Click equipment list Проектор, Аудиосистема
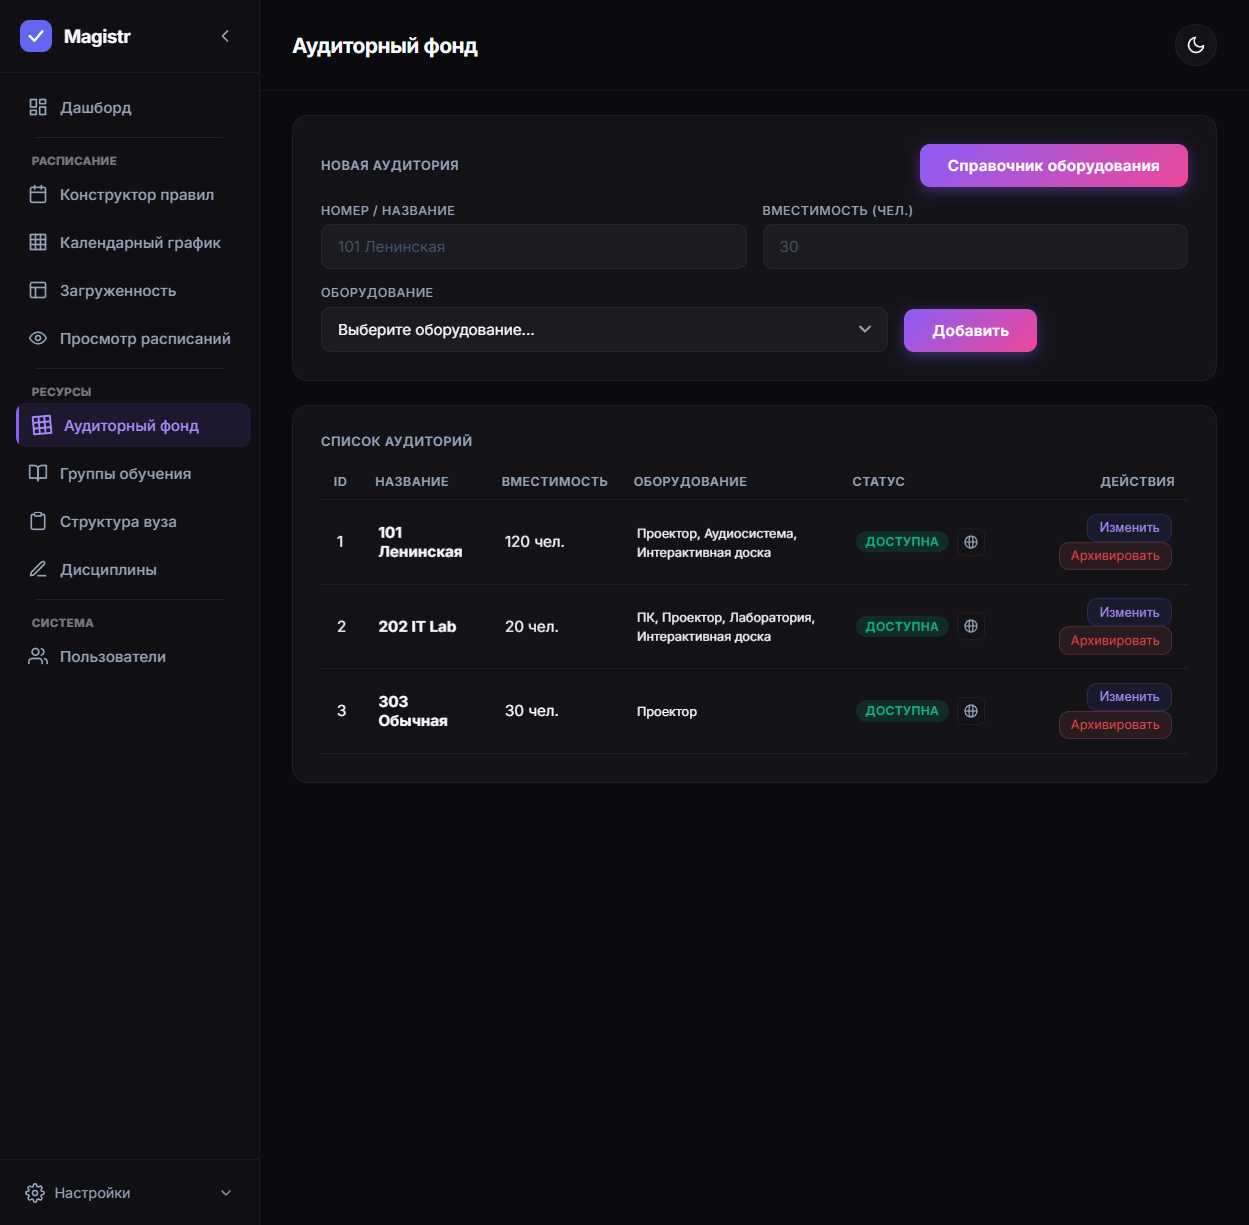The image size is (1249, 1225). 716,543
